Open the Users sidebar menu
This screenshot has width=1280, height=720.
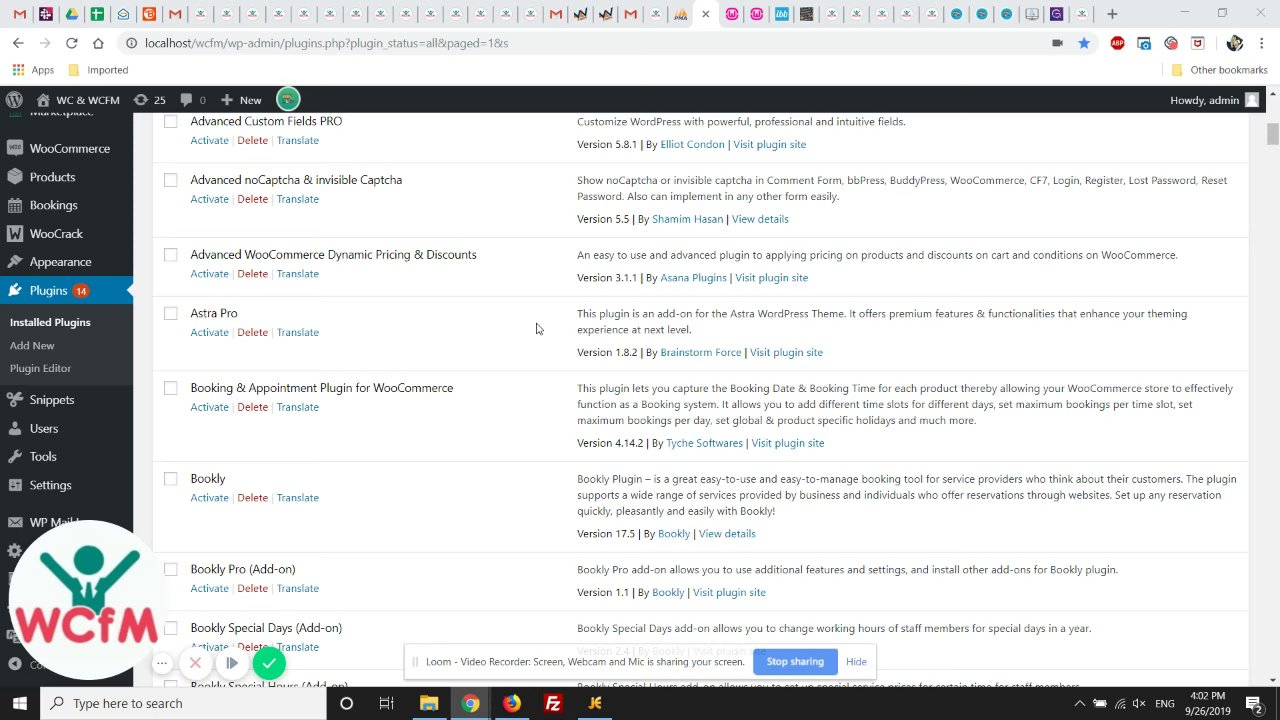click(66, 428)
